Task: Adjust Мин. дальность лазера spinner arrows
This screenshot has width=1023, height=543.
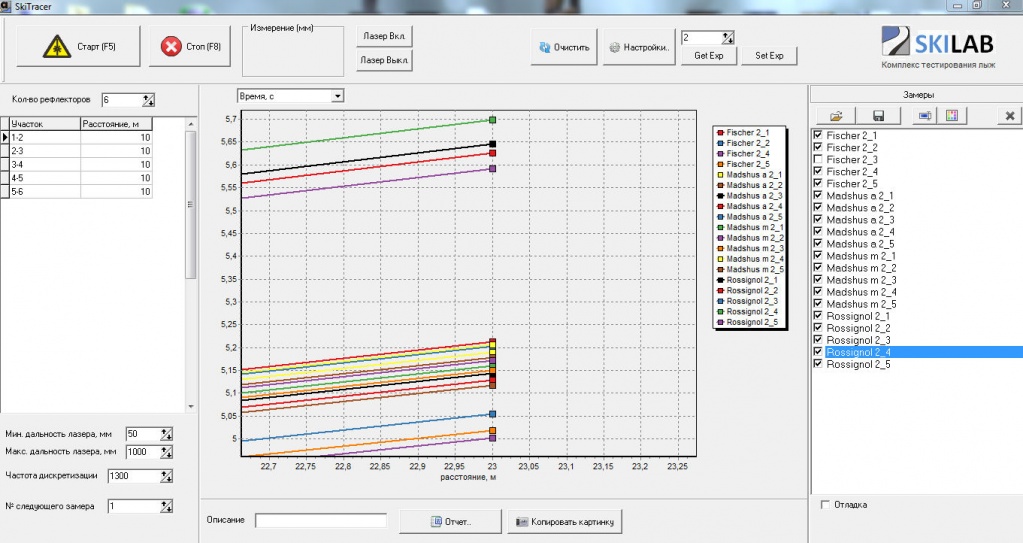Action: pyautogui.click(x=166, y=434)
